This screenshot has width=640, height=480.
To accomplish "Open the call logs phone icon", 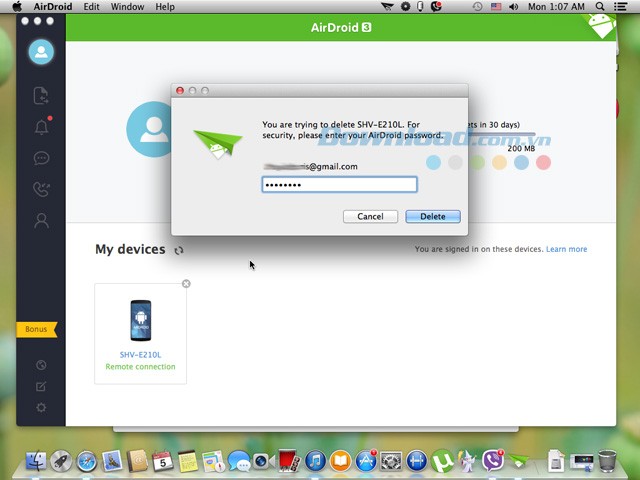I will (41, 189).
